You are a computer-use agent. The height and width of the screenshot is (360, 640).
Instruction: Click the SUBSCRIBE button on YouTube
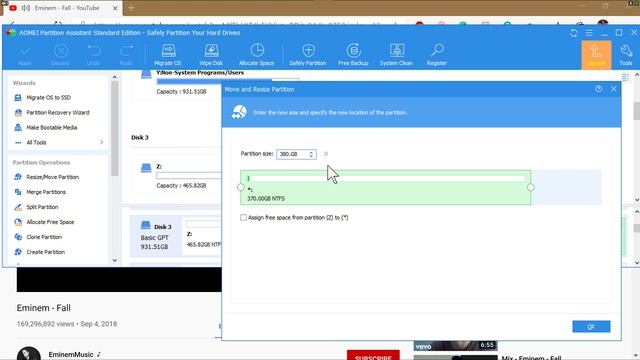pos(373,355)
